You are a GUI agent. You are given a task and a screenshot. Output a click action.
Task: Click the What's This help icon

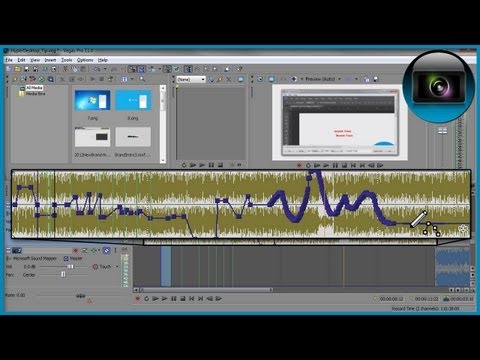[239, 69]
